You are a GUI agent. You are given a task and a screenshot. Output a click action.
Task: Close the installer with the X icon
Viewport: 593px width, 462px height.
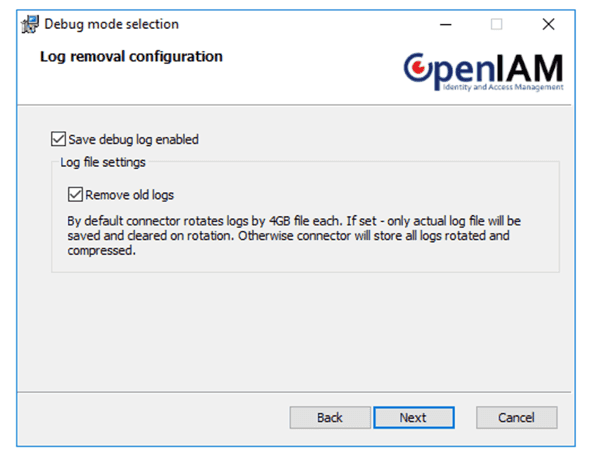click(x=548, y=24)
